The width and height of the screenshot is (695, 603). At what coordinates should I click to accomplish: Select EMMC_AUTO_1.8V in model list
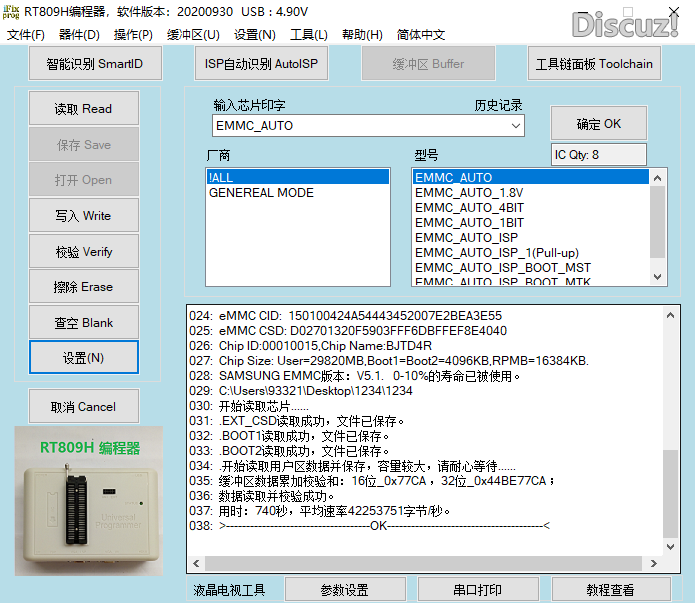pyautogui.click(x=469, y=193)
